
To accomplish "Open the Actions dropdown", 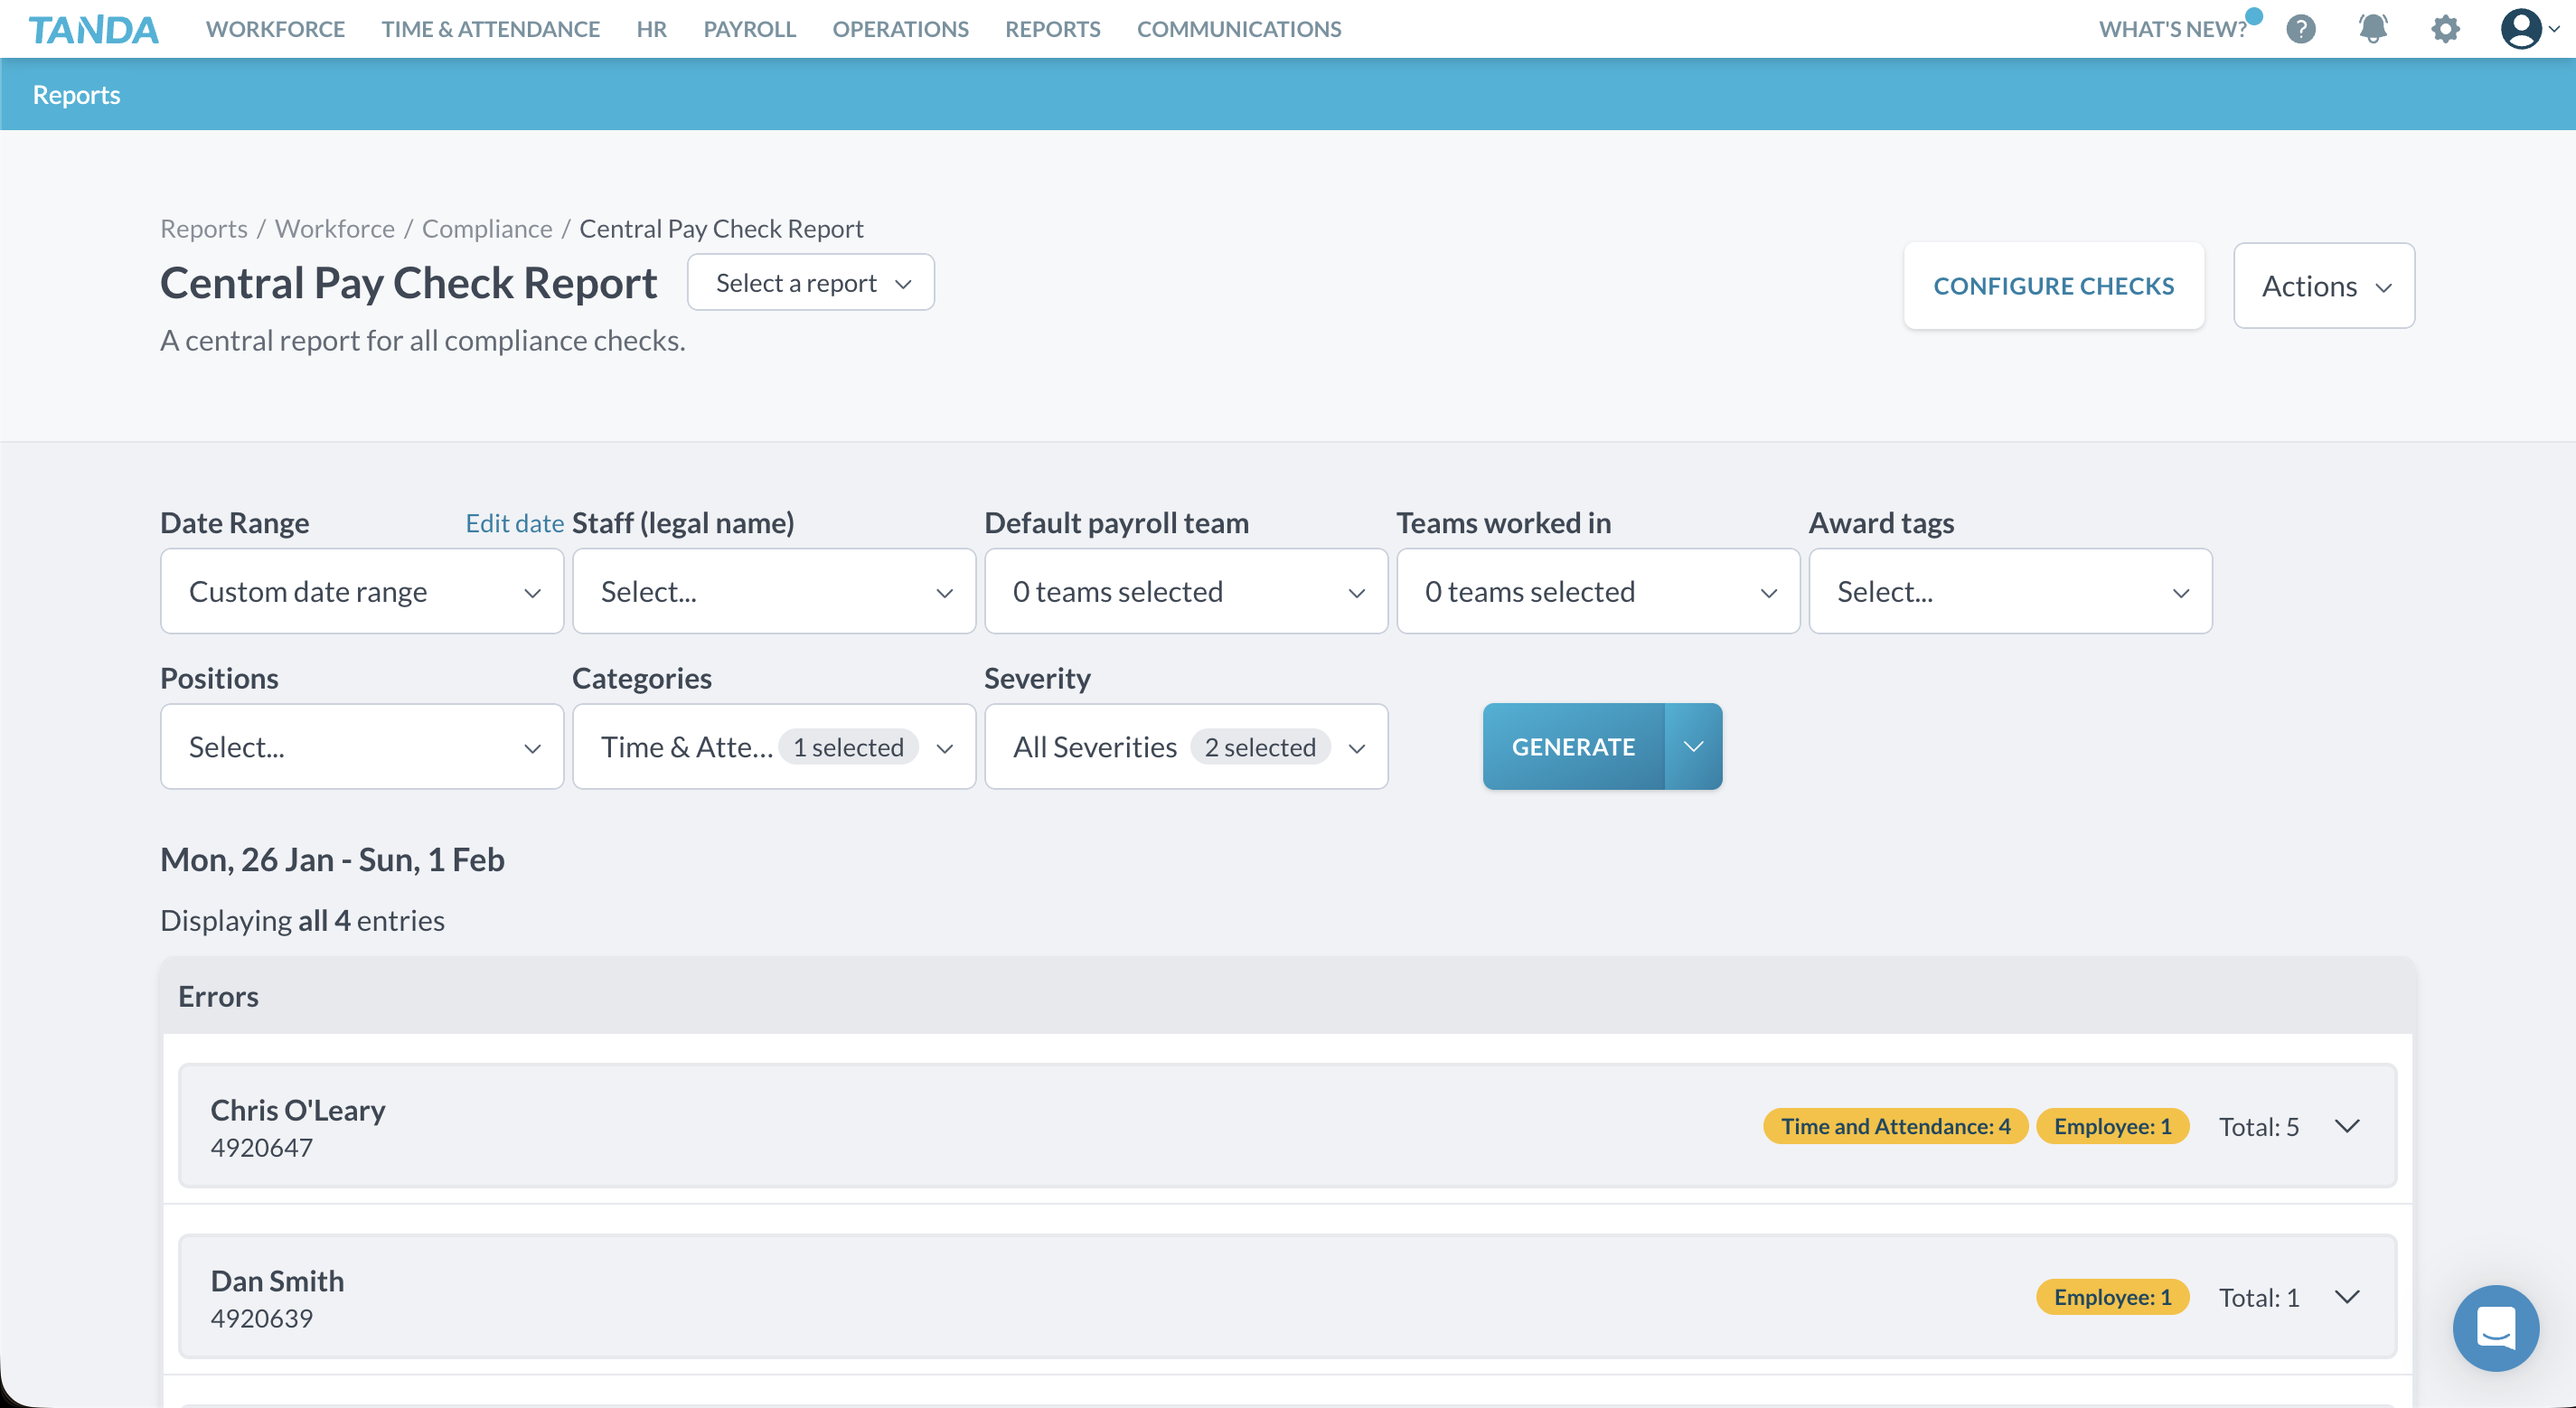I will (x=2323, y=286).
